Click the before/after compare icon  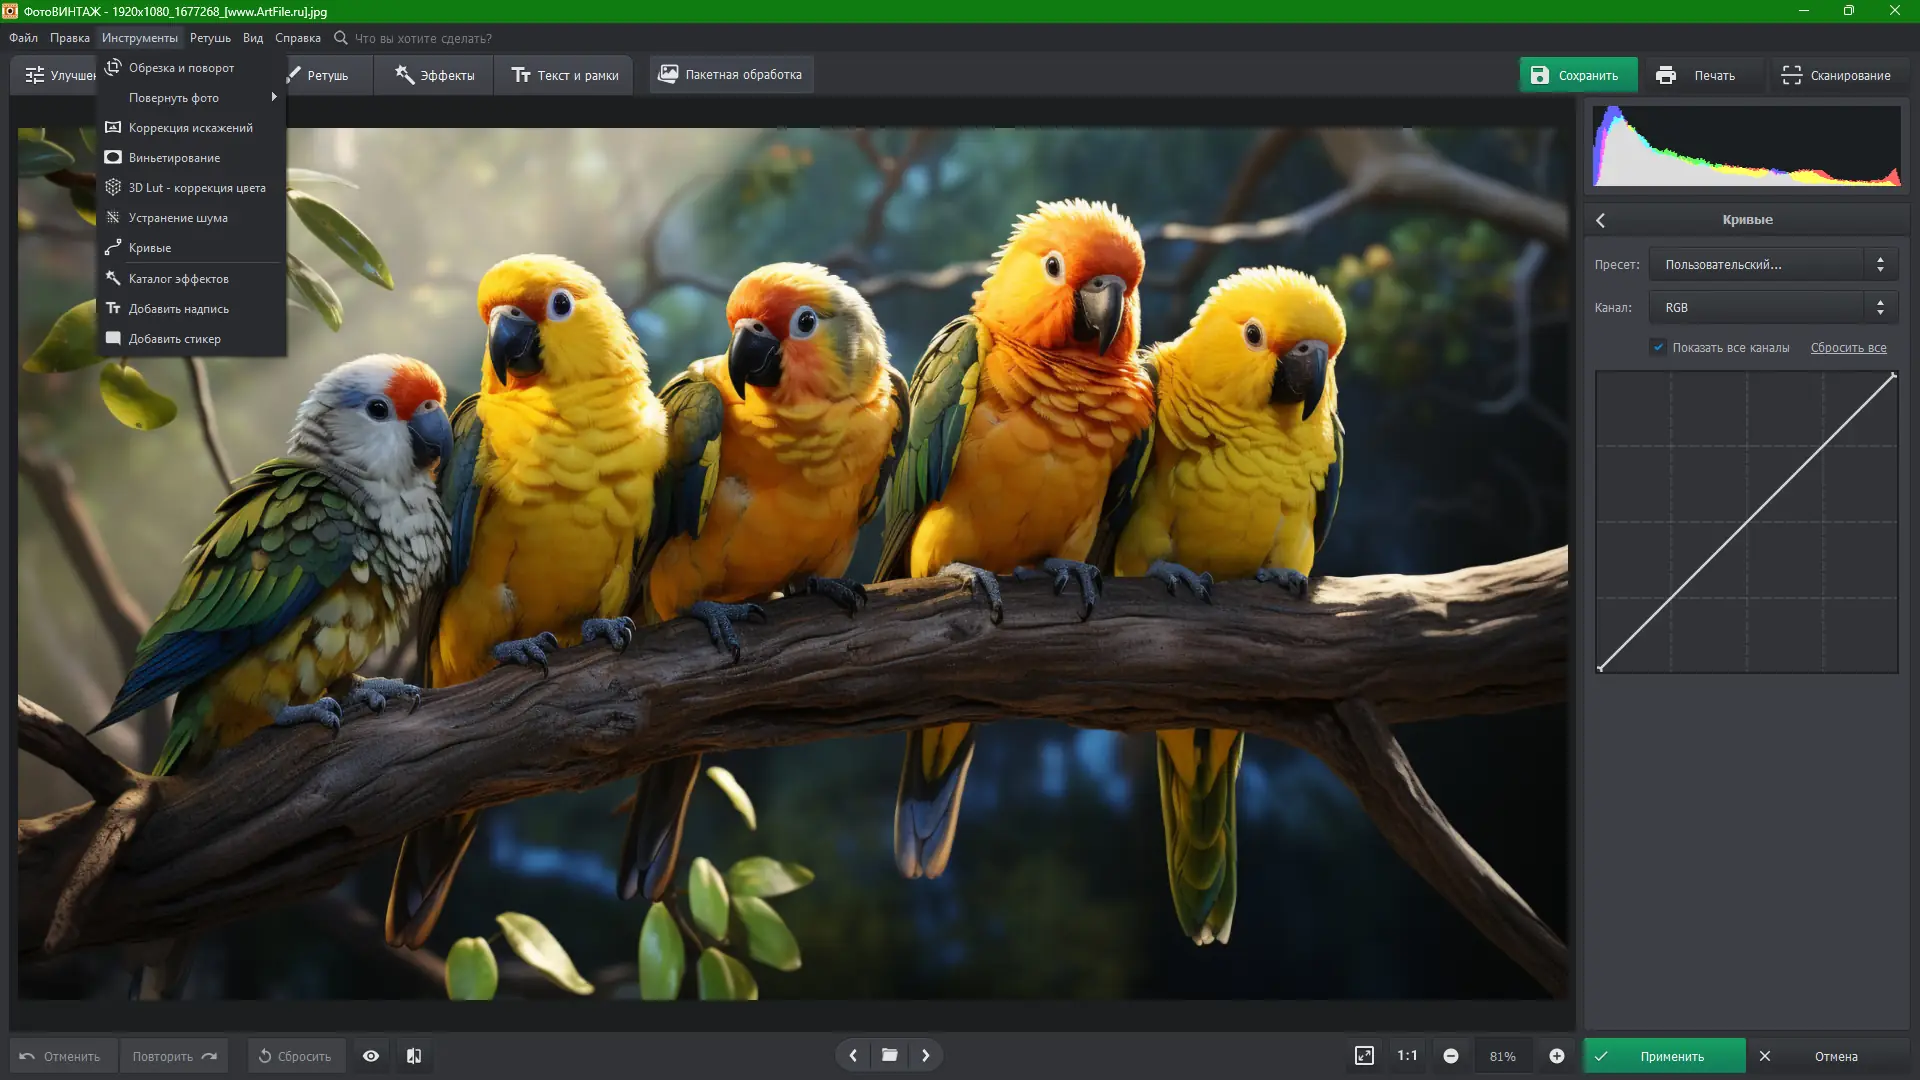coord(414,1056)
